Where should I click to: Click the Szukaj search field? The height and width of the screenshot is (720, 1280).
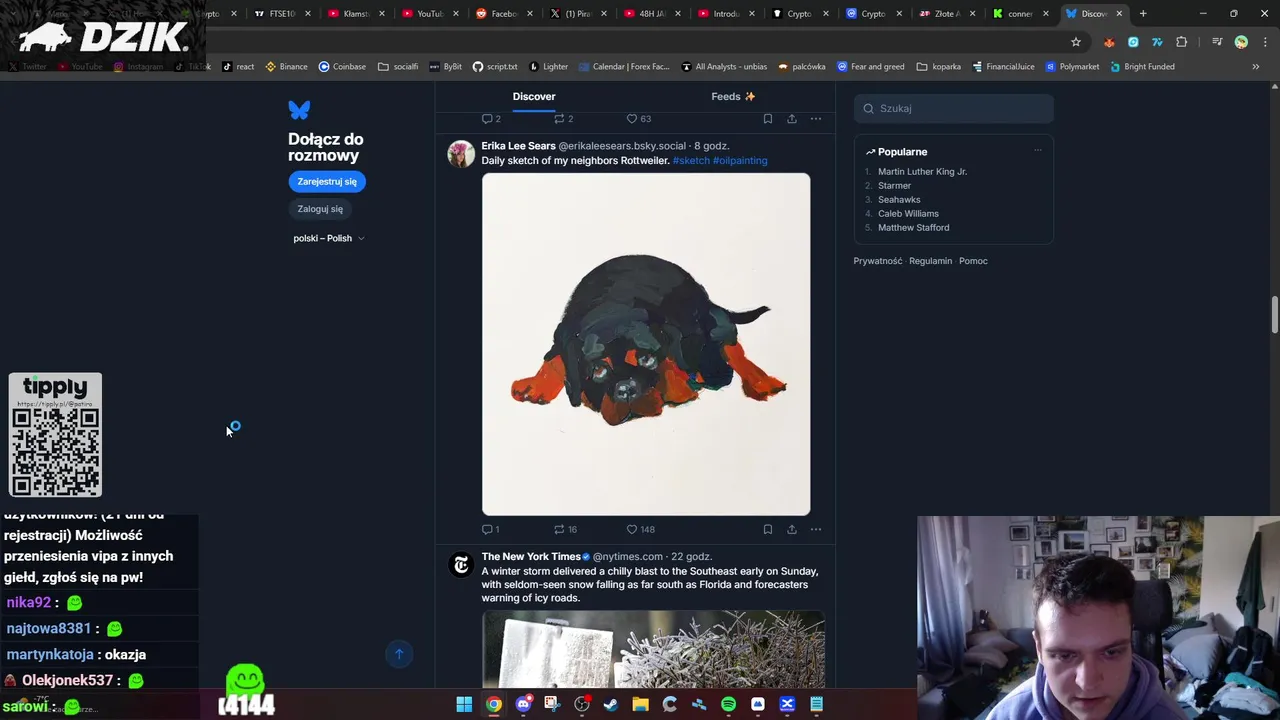point(953,108)
